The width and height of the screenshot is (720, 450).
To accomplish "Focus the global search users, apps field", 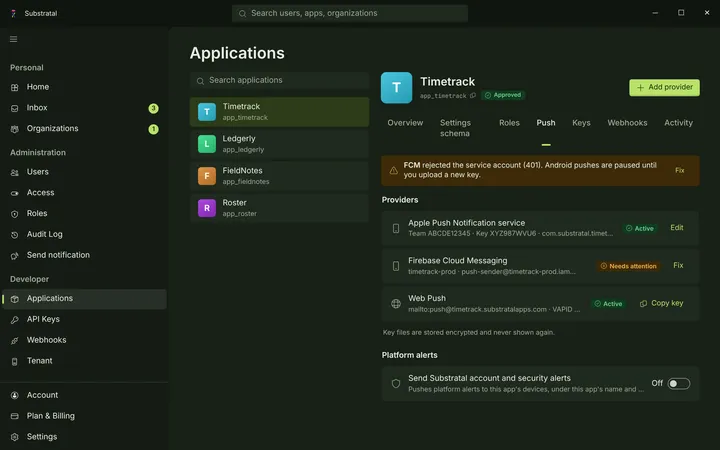I will (350, 13).
